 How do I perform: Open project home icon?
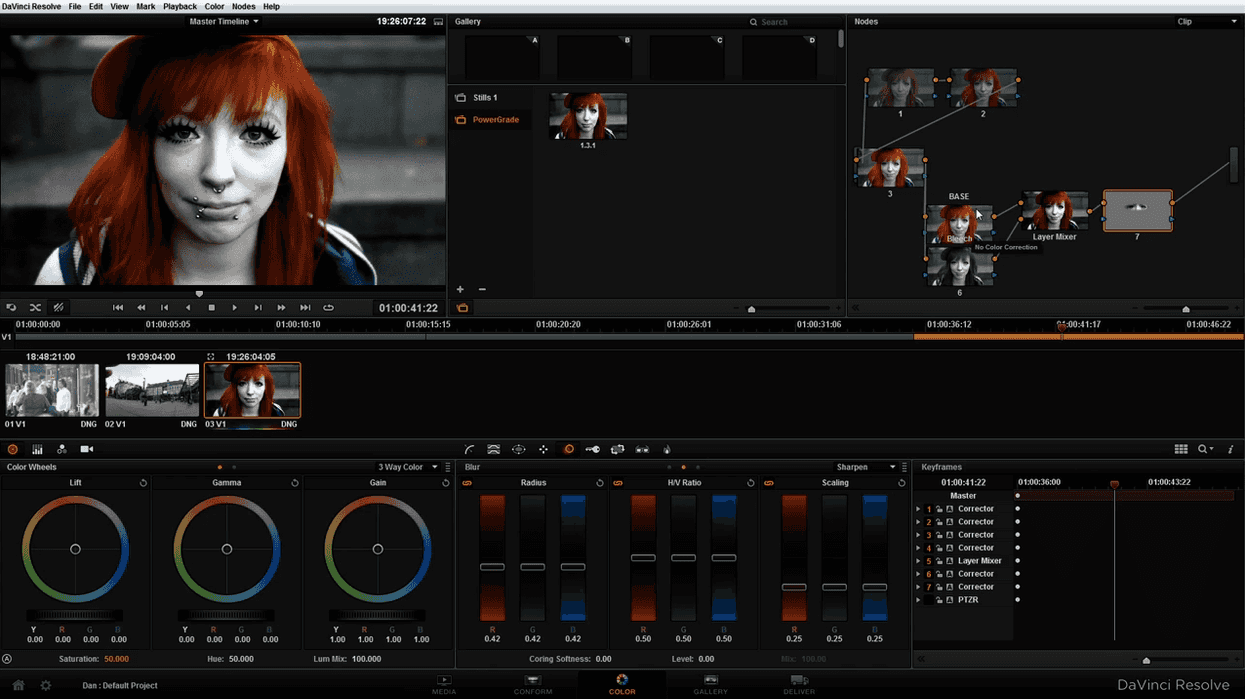tap(18, 685)
